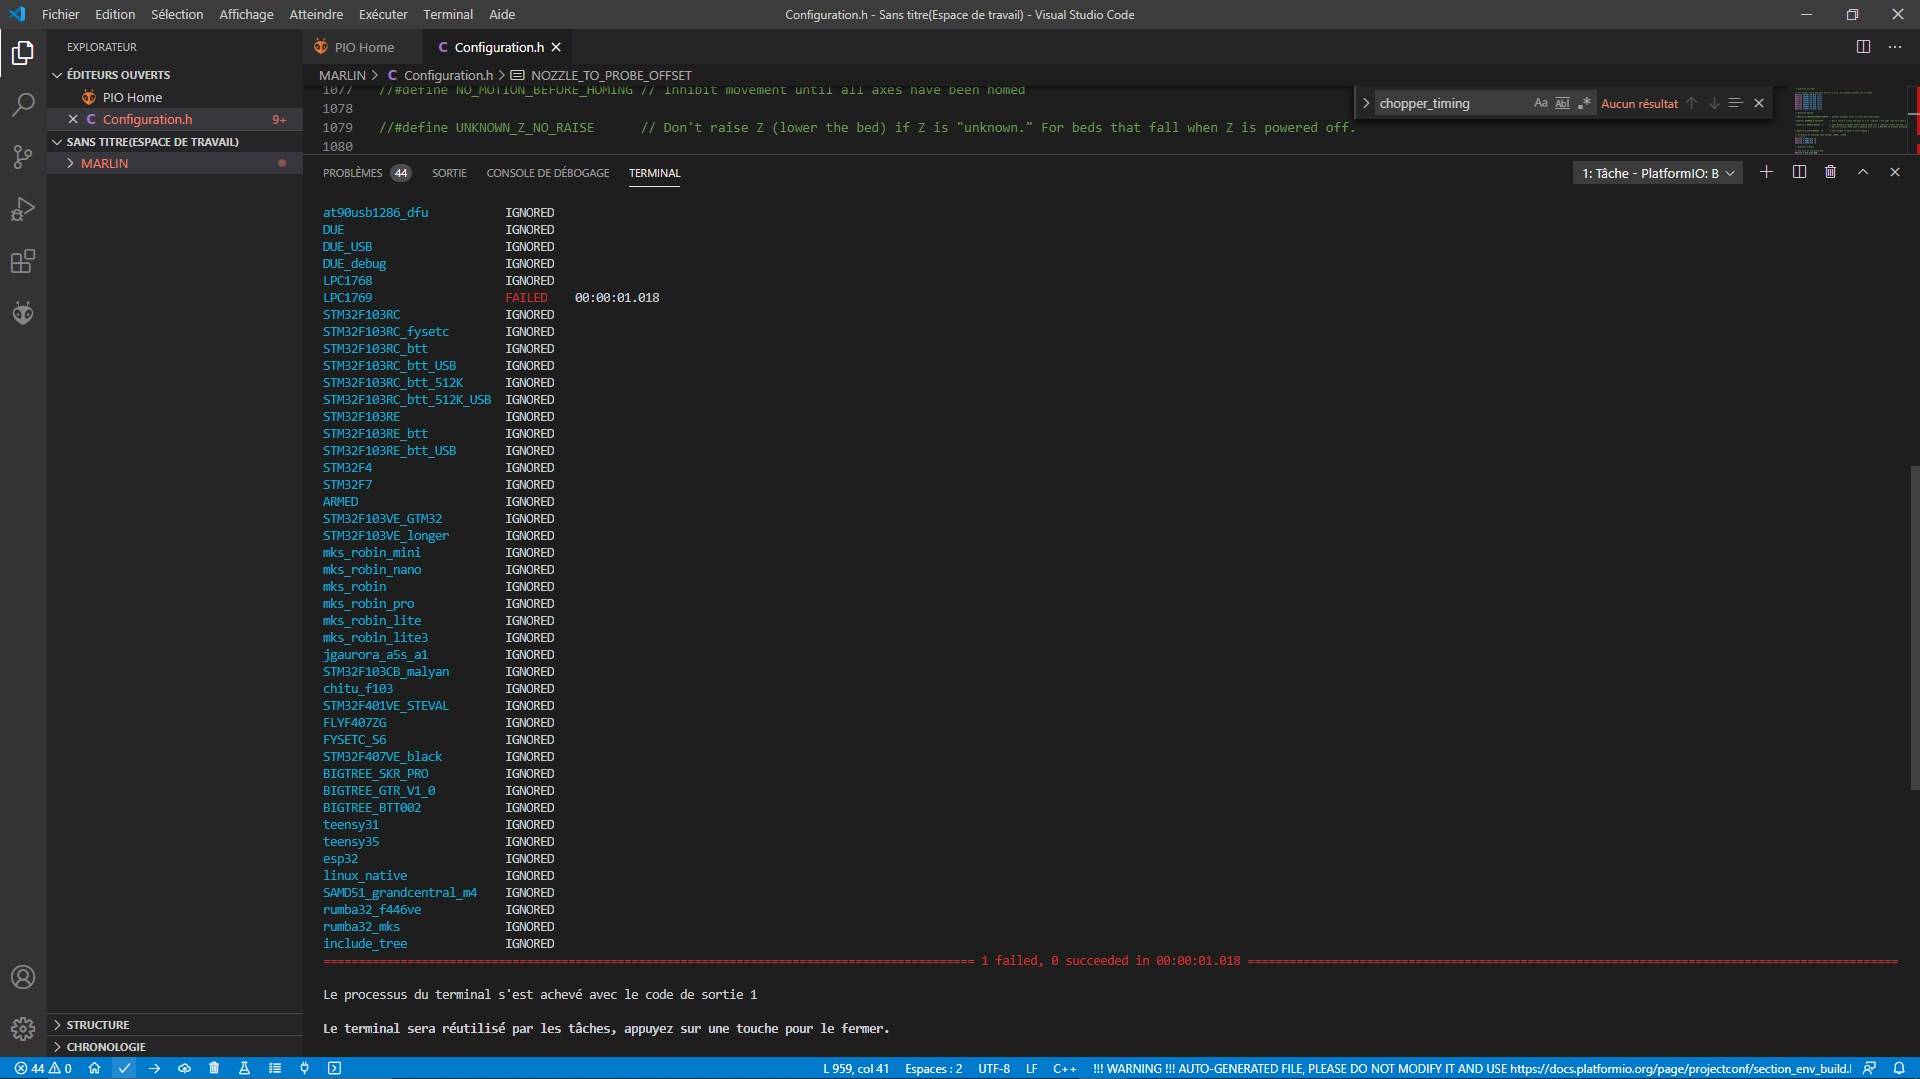This screenshot has width=1920, height=1079.
Task: Kill the terminal with trash icon
Action: [1830, 172]
